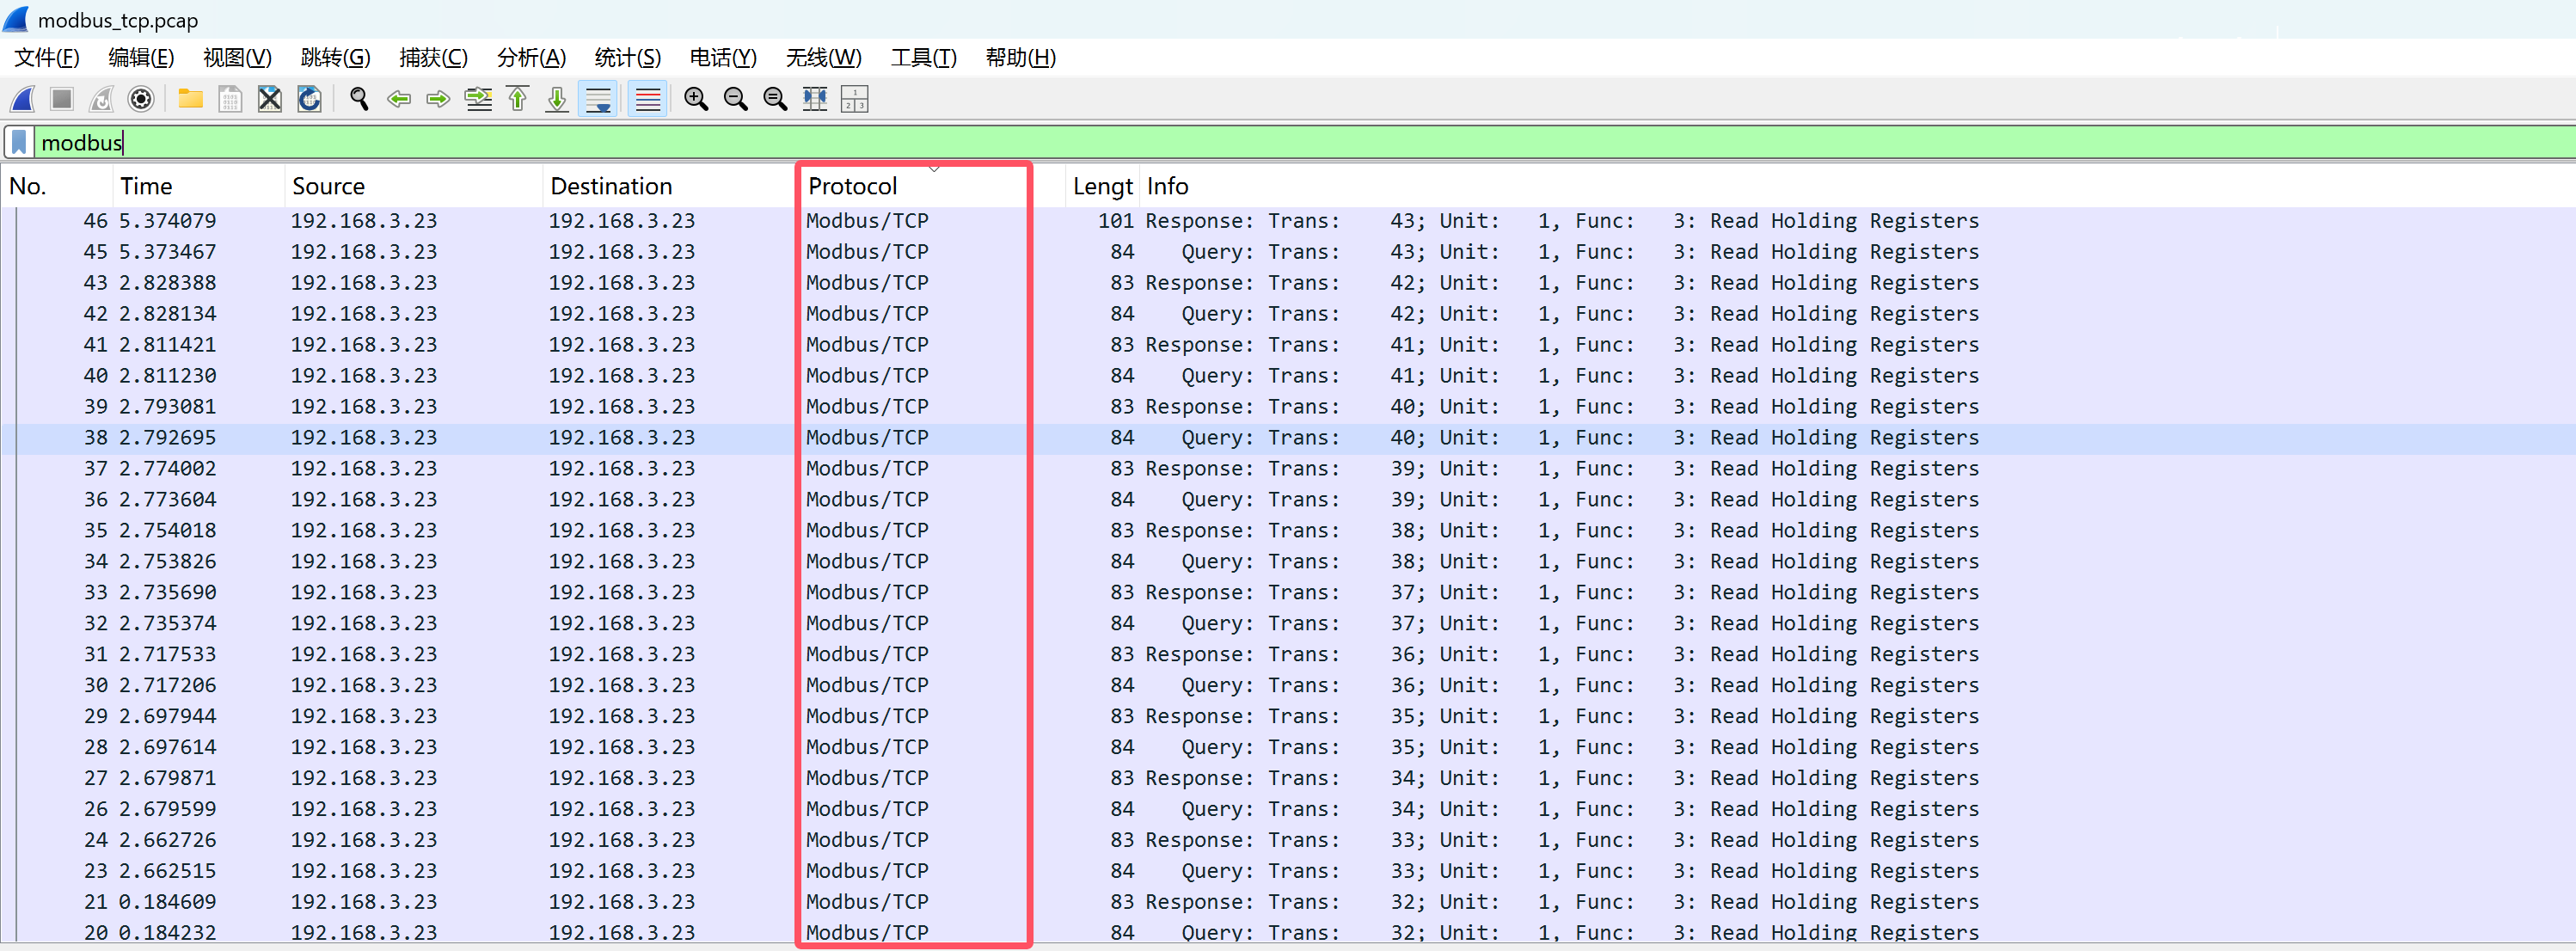Open the 捕获(C) menu
This screenshot has height=951, width=2576.
click(x=433, y=58)
